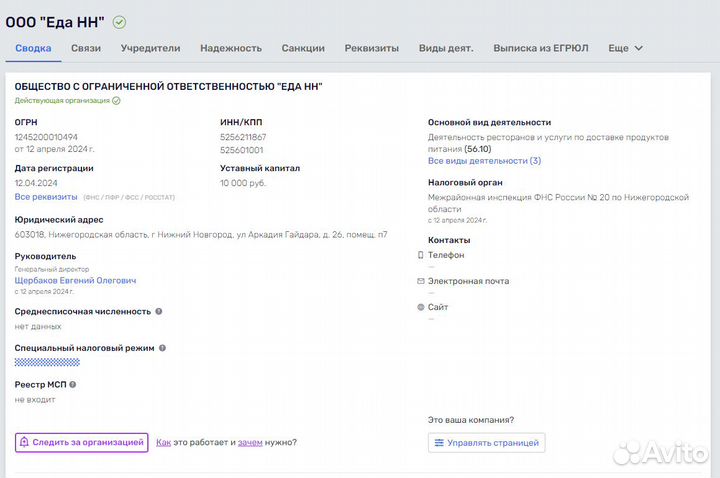Viewport: 720px width, 478px height.
Task: Click the blurred special tax regime value
Action: point(47,362)
